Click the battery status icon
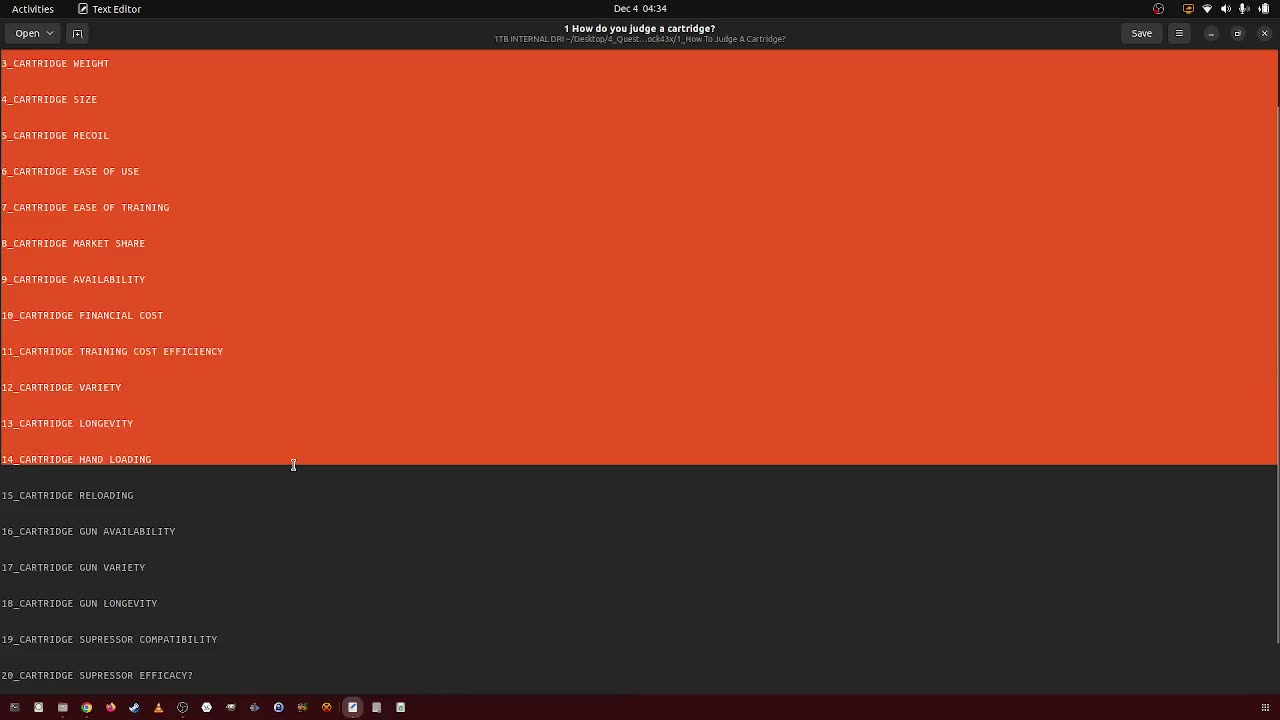 click(x=1264, y=8)
